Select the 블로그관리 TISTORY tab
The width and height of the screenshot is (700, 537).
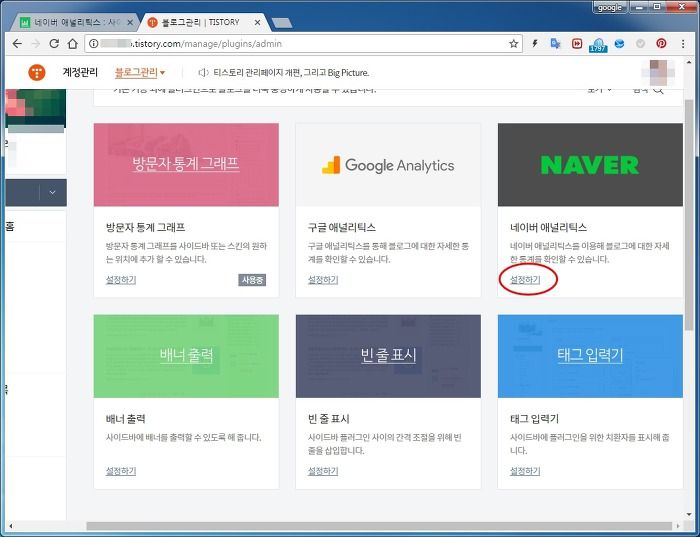click(201, 22)
